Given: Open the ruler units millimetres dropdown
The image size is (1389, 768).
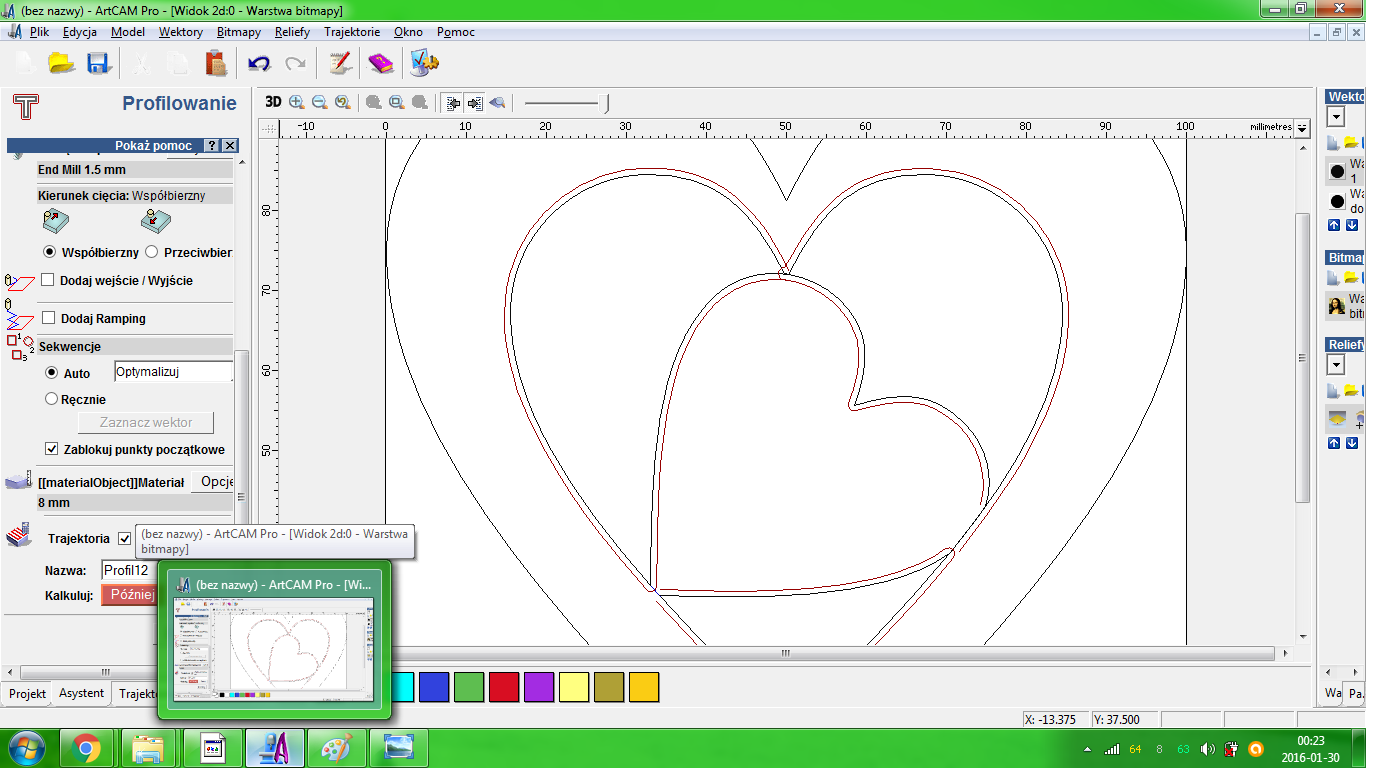Looking at the screenshot, I should pyautogui.click(x=1301, y=128).
